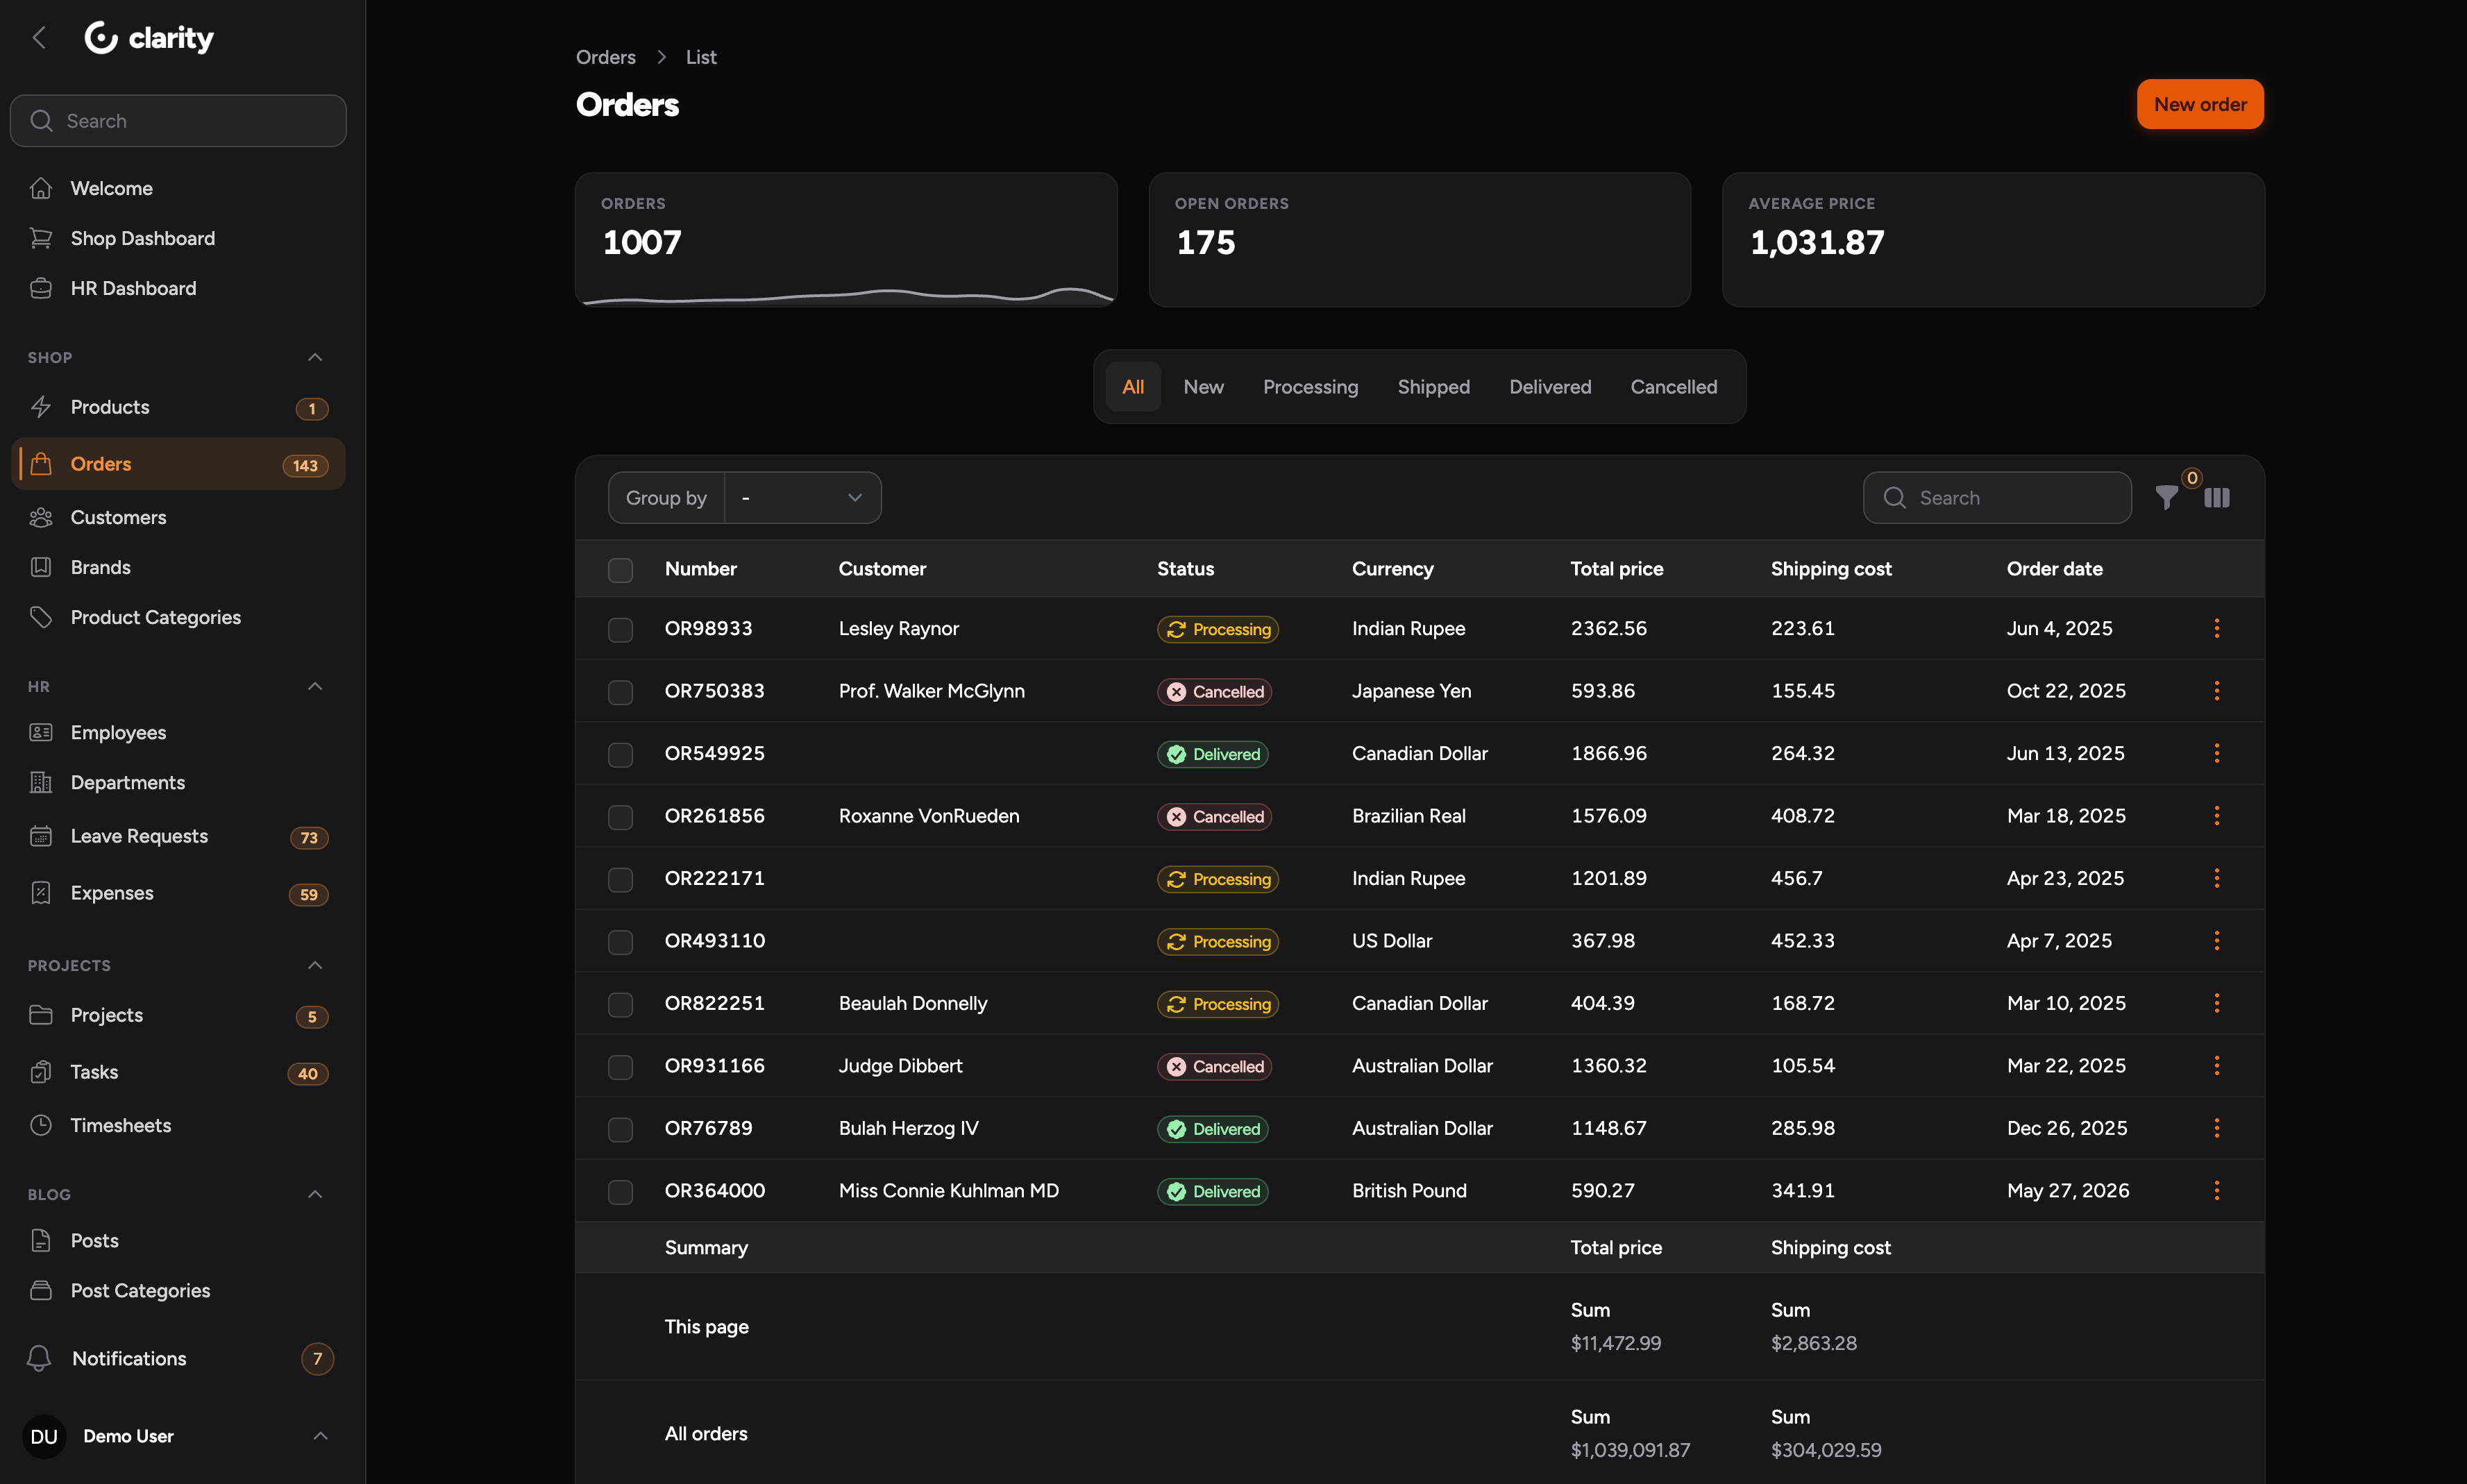Open row actions menu for OR261856
The image size is (2467, 1484).
[2217, 816]
